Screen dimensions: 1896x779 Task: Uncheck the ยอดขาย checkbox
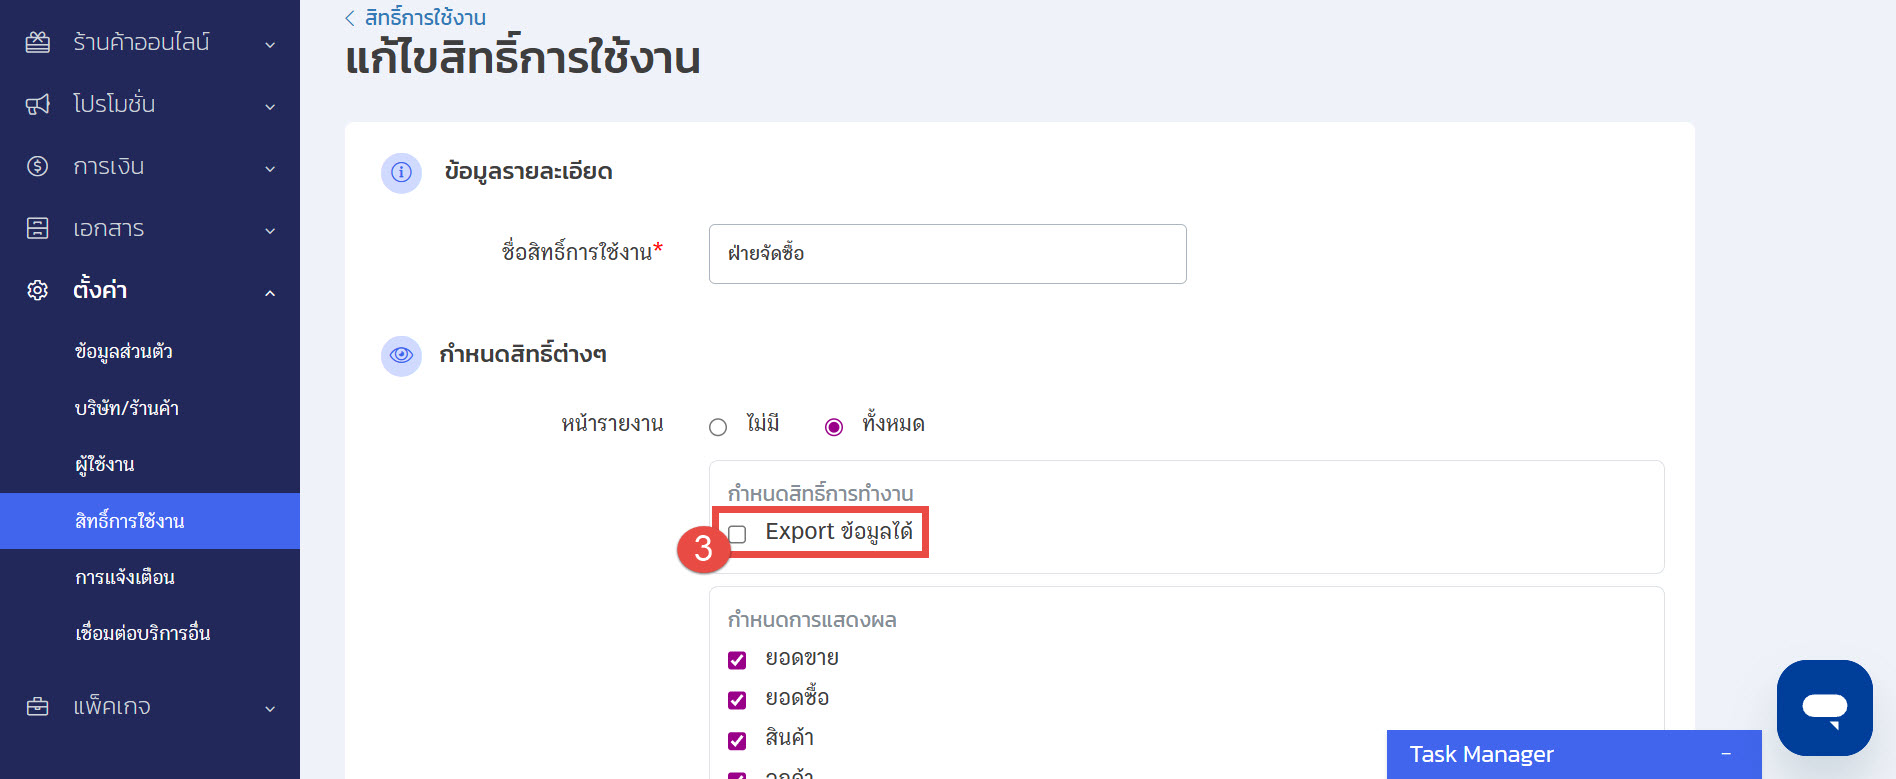[737, 660]
